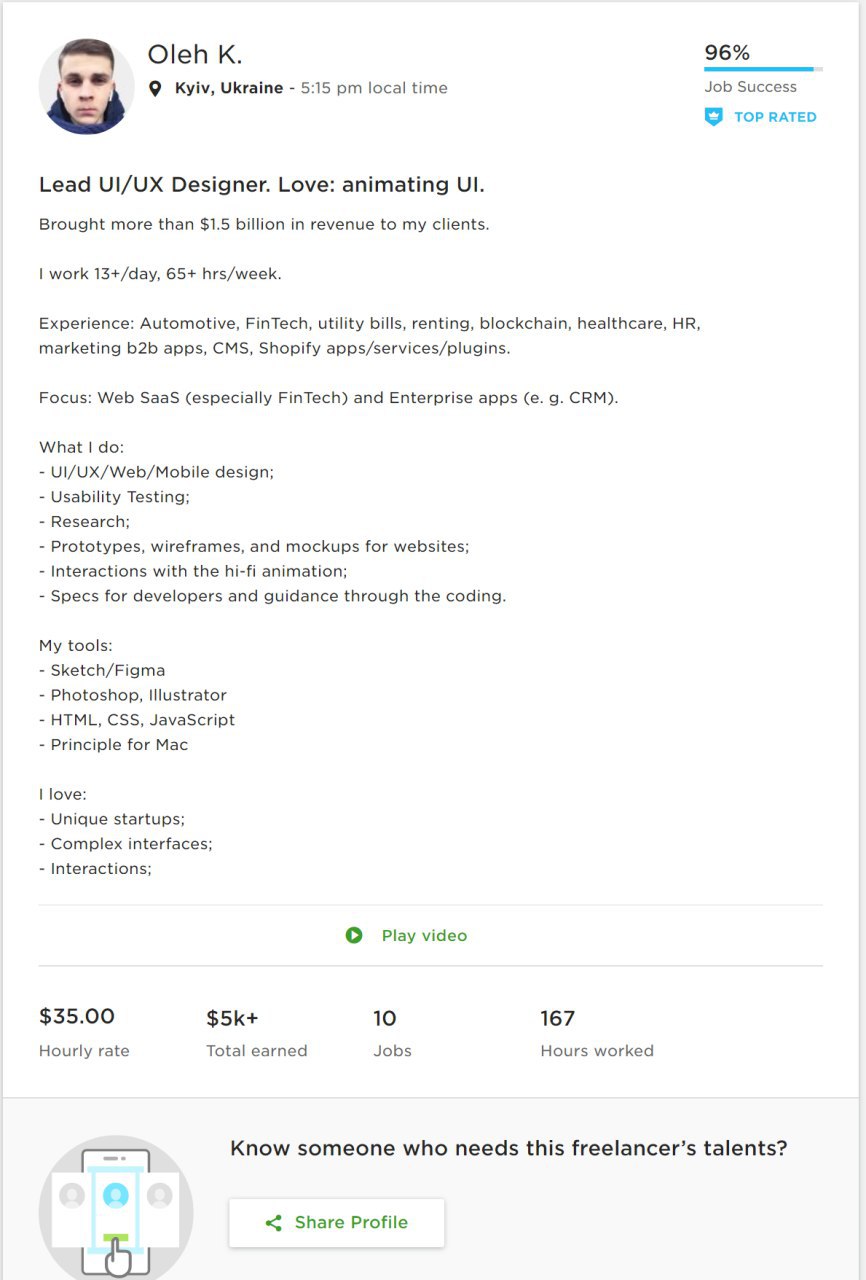Screen dimensions: 866x1280
Task: Click the 96% Job Success progress bar
Action: coord(763,69)
